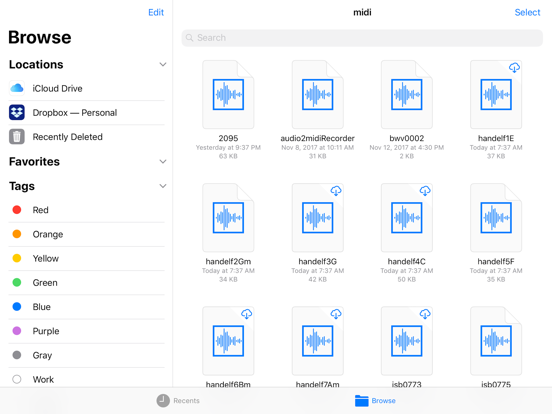
Task: Open iCloud Drive location
Action: point(87,88)
